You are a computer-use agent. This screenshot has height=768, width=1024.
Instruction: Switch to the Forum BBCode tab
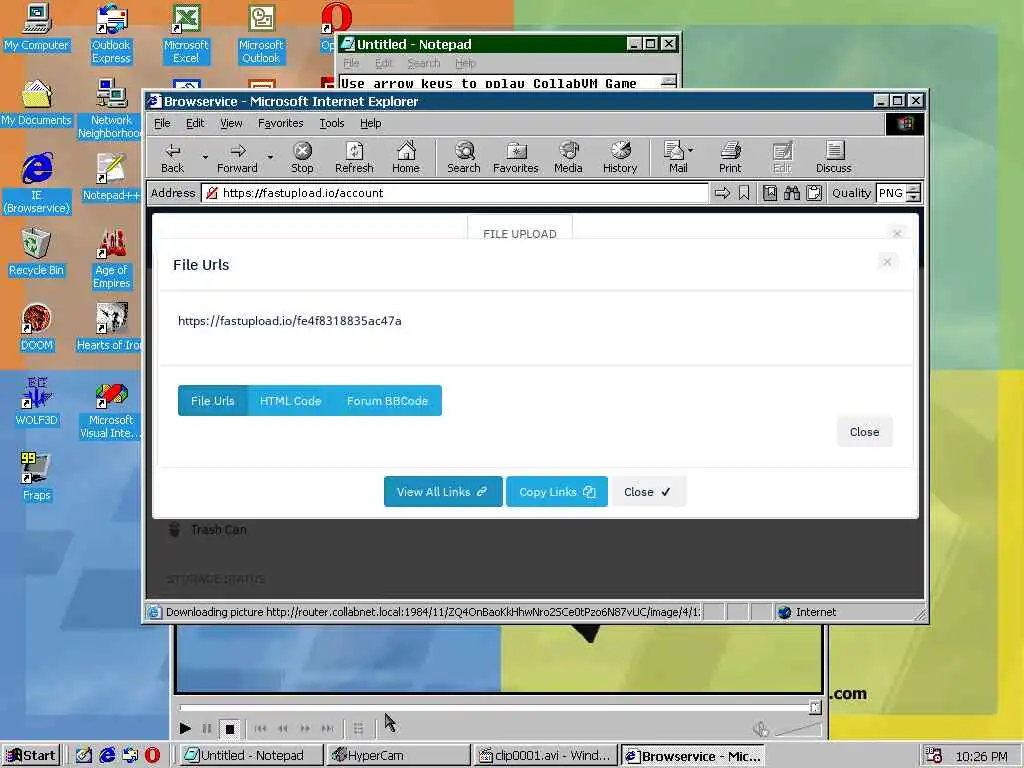[387, 400]
